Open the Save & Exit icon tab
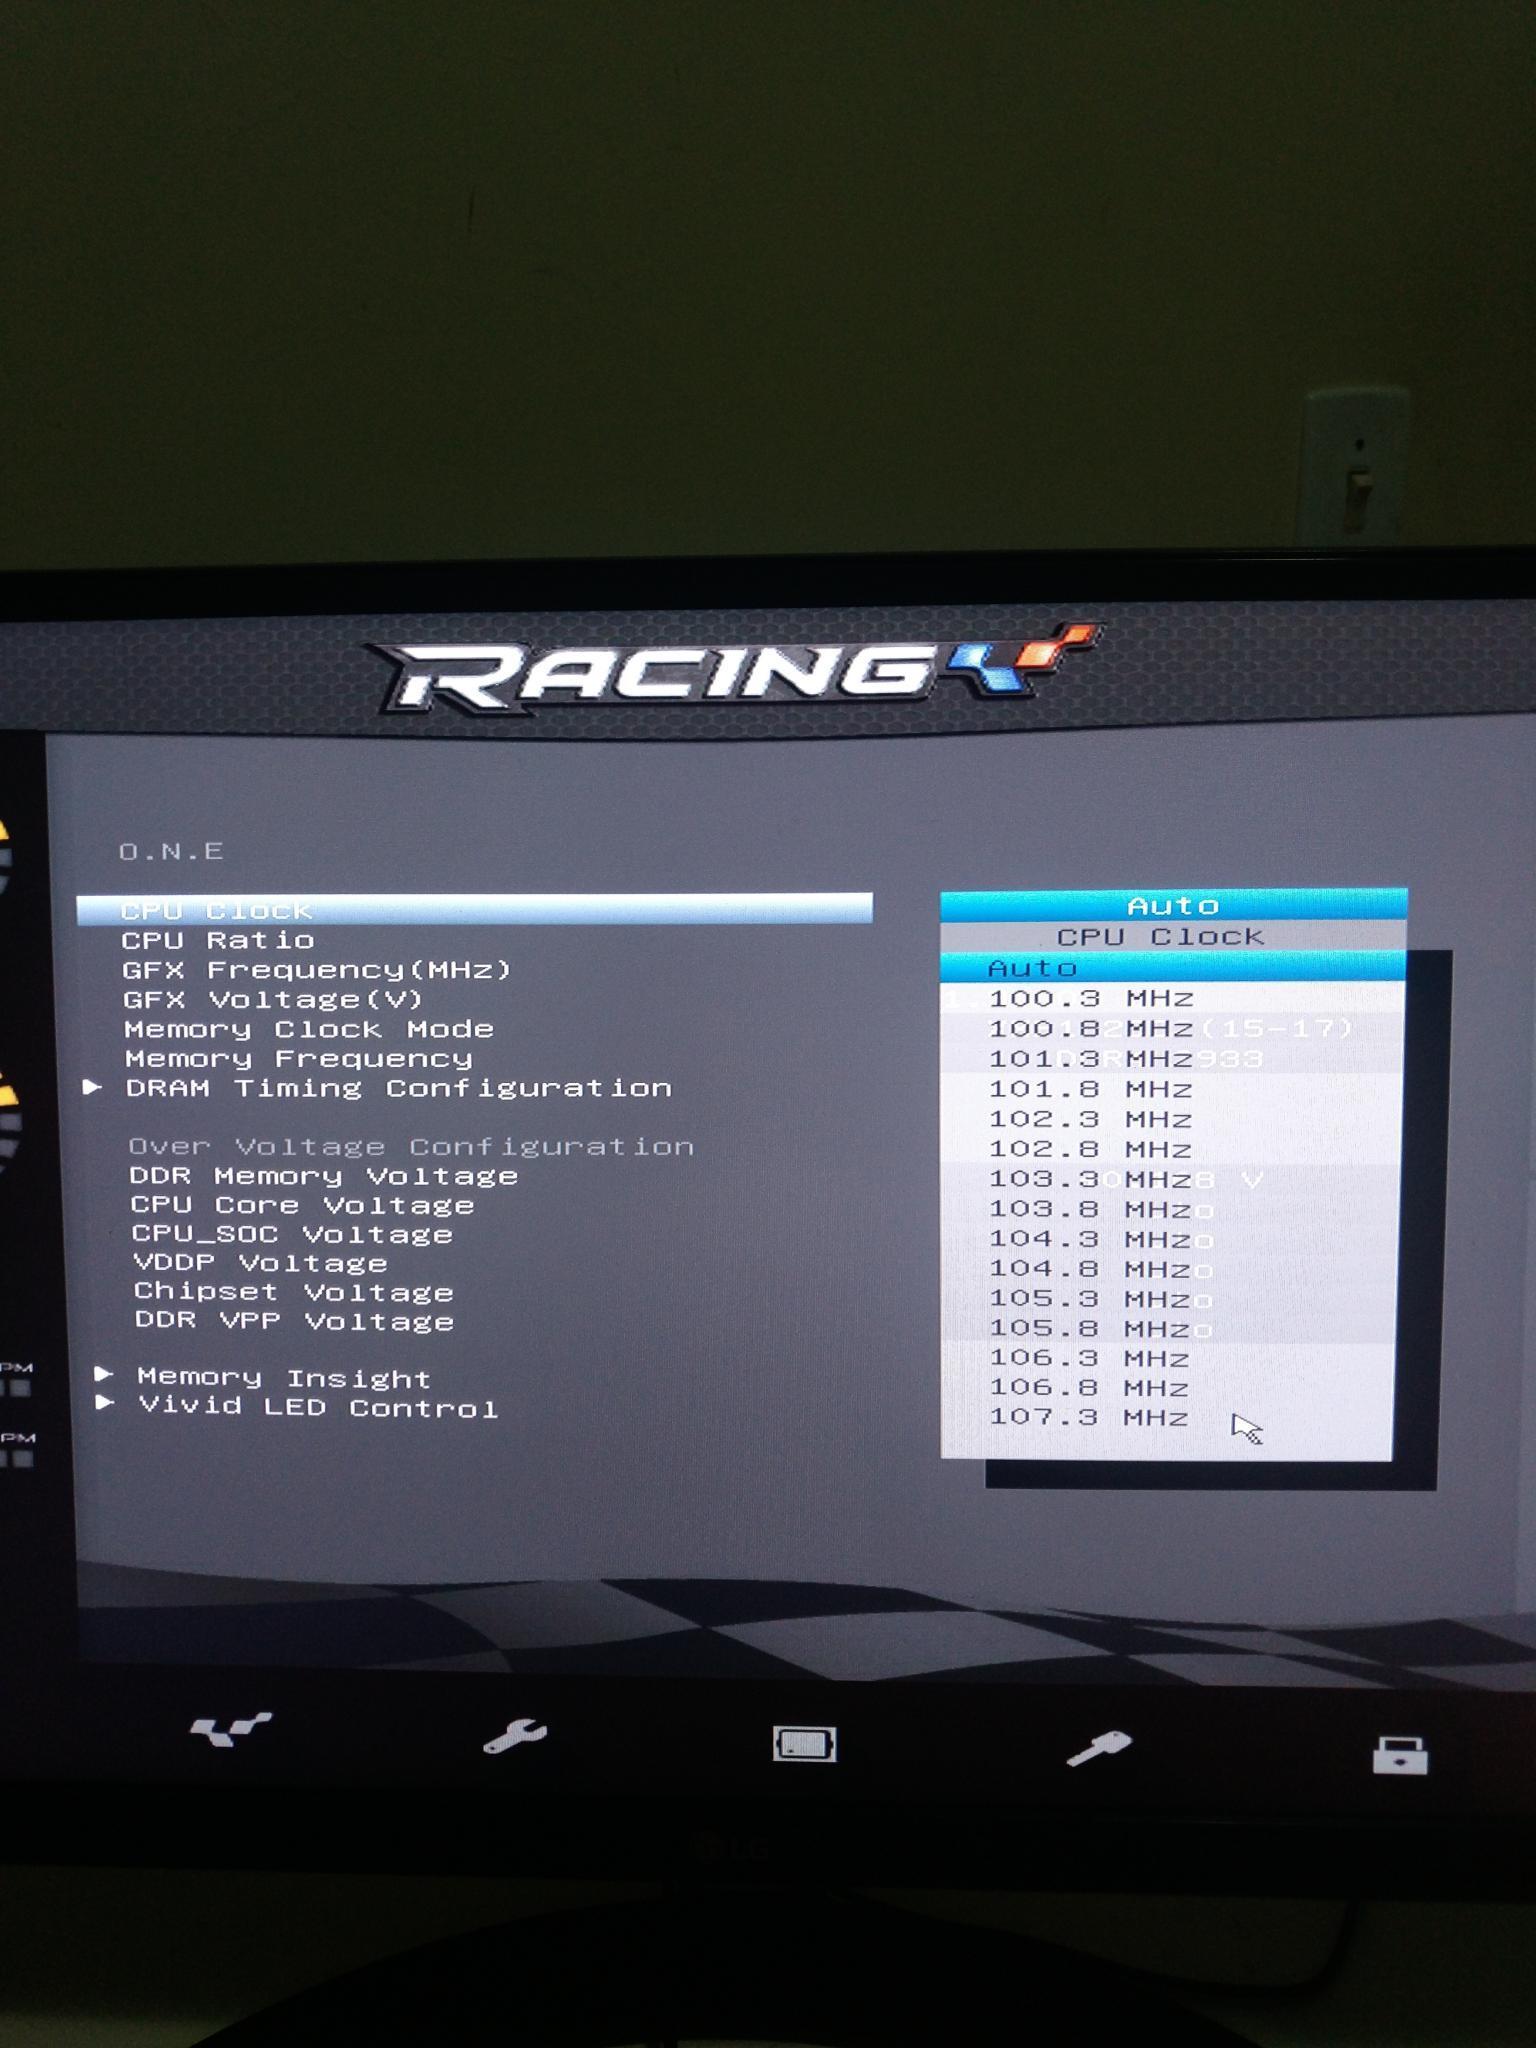The height and width of the screenshot is (2048, 1536). pos(1400,1755)
